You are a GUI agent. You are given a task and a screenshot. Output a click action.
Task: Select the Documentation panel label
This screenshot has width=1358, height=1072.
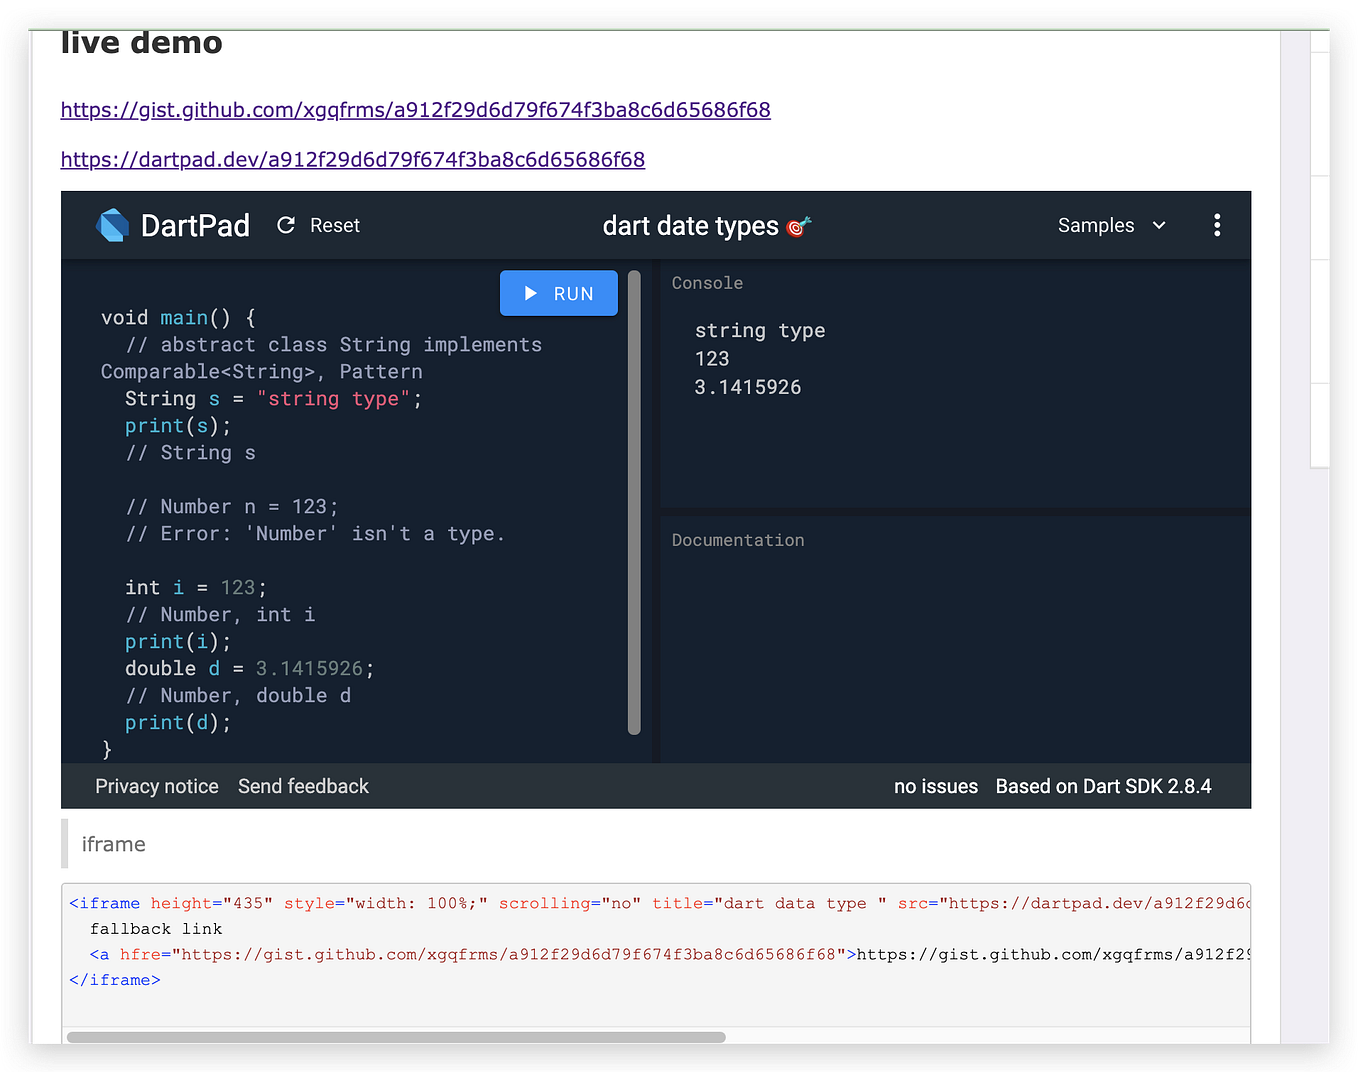(x=738, y=540)
